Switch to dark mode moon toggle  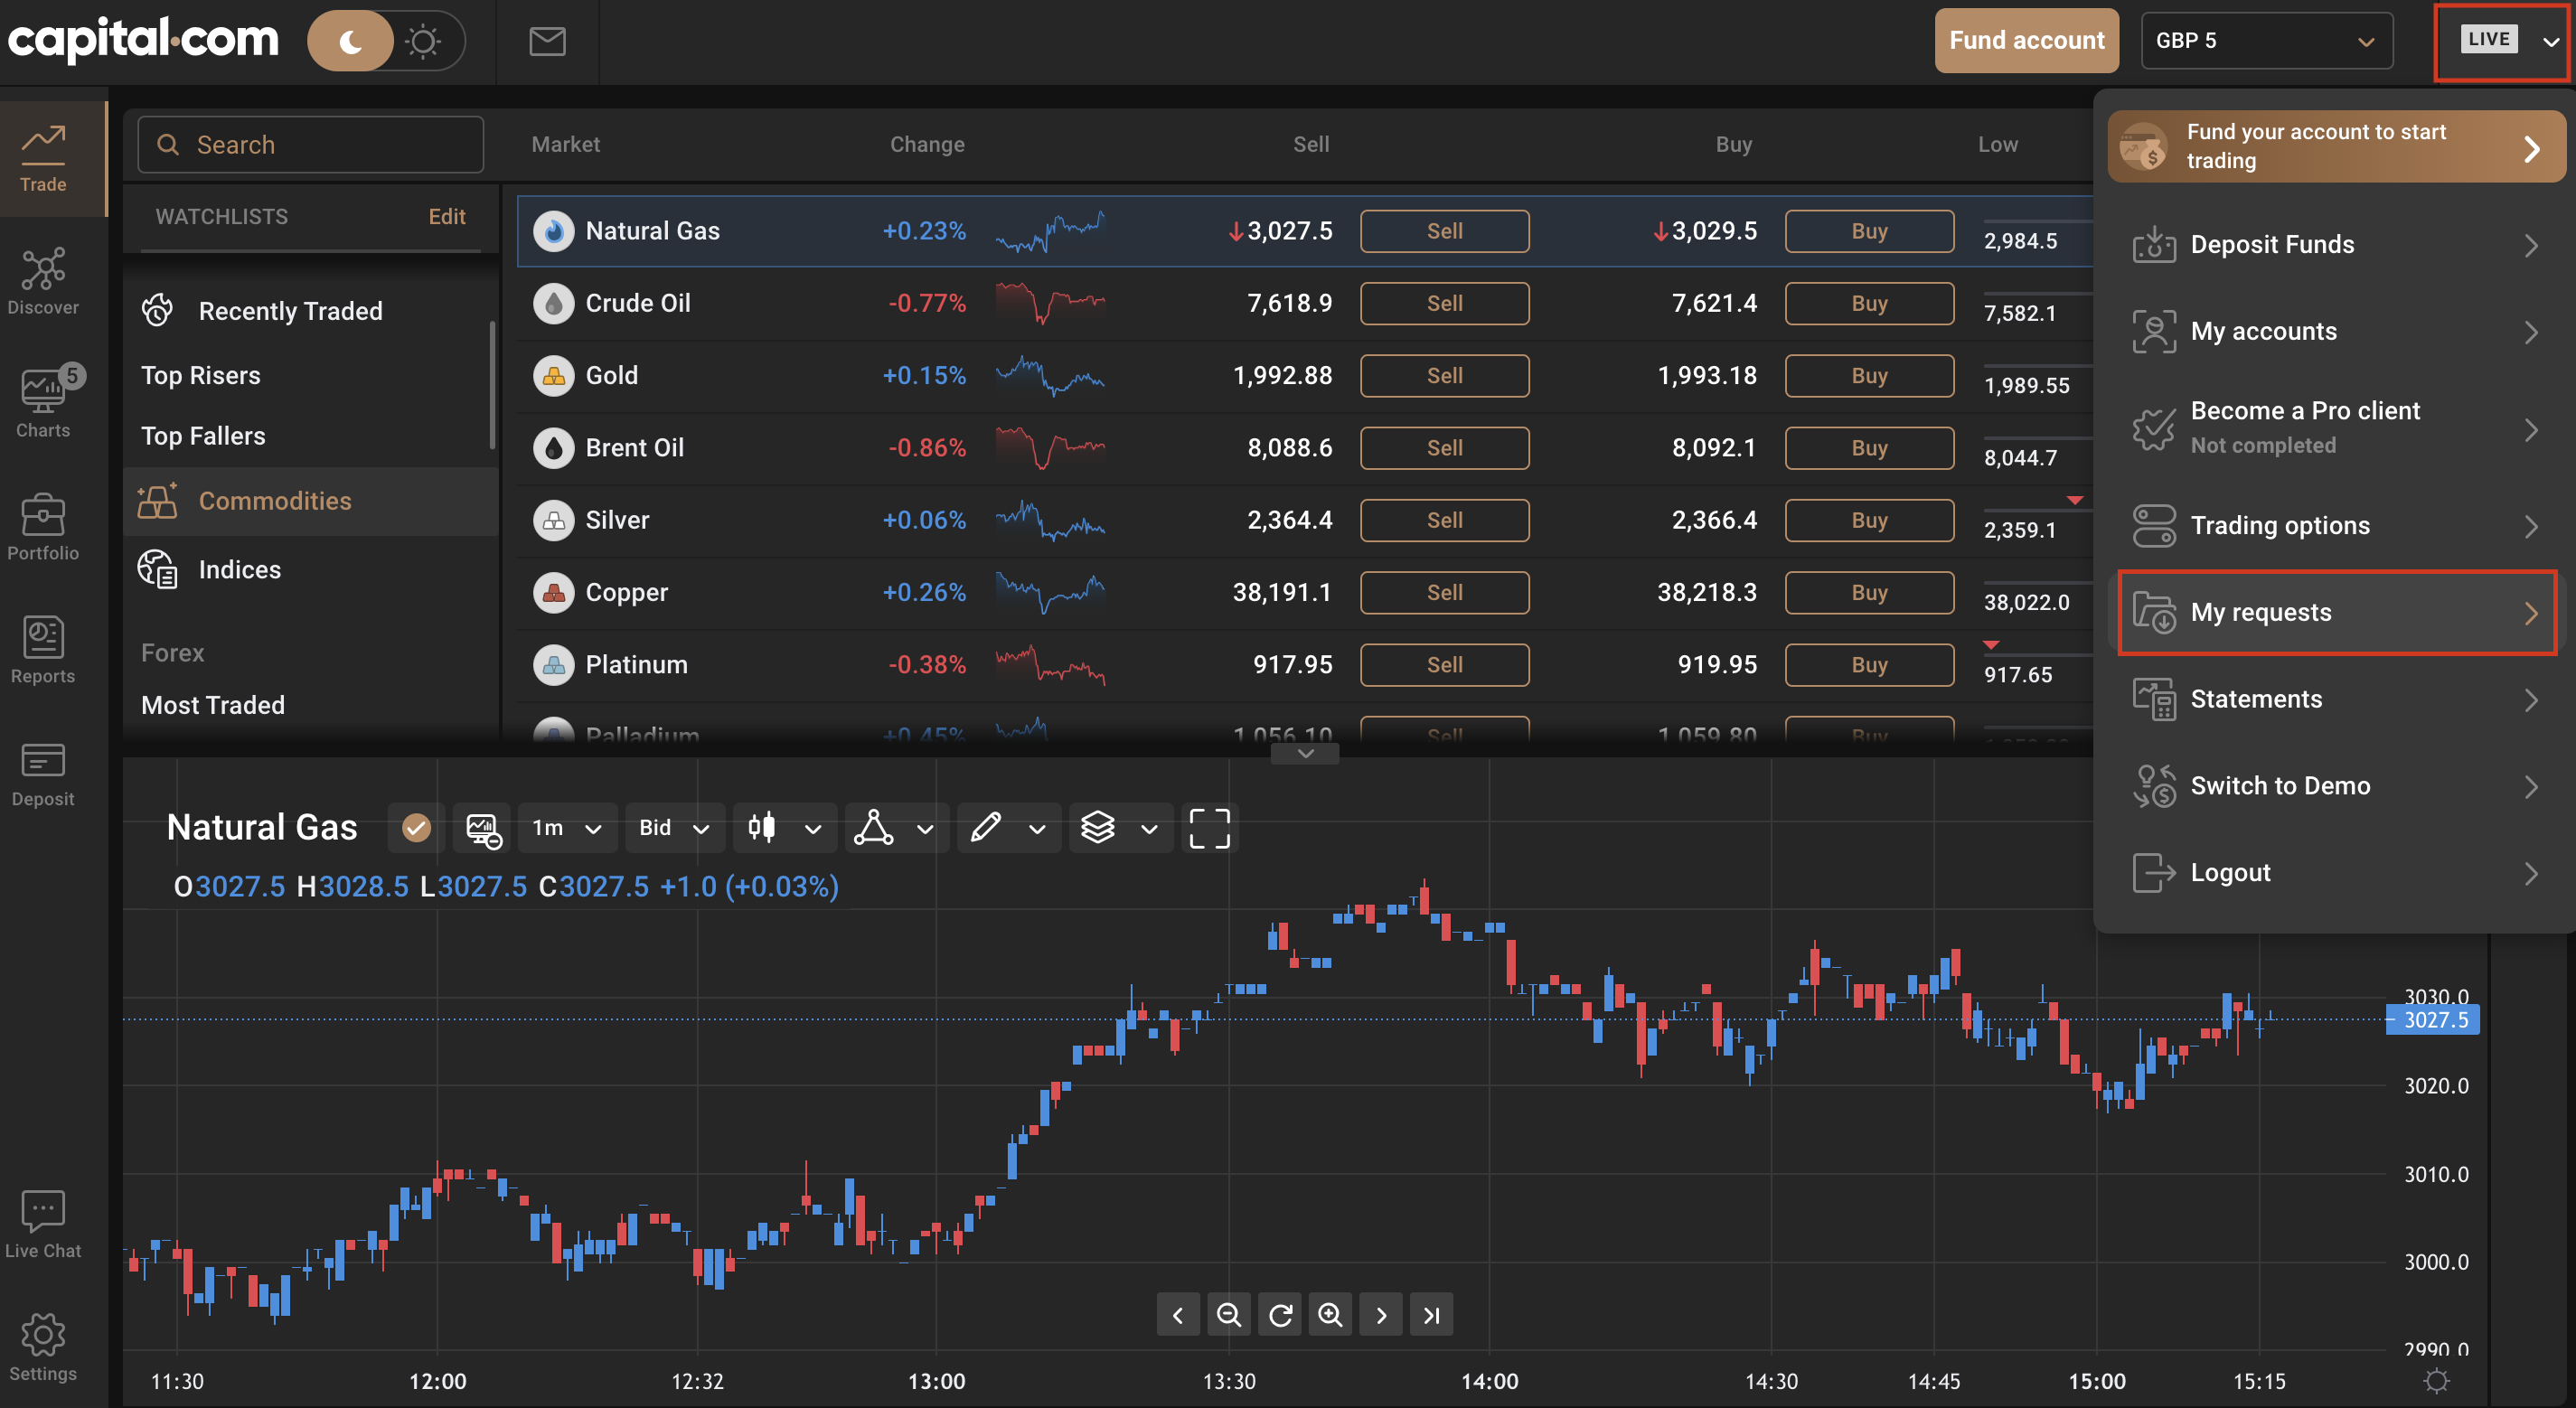click(350, 41)
